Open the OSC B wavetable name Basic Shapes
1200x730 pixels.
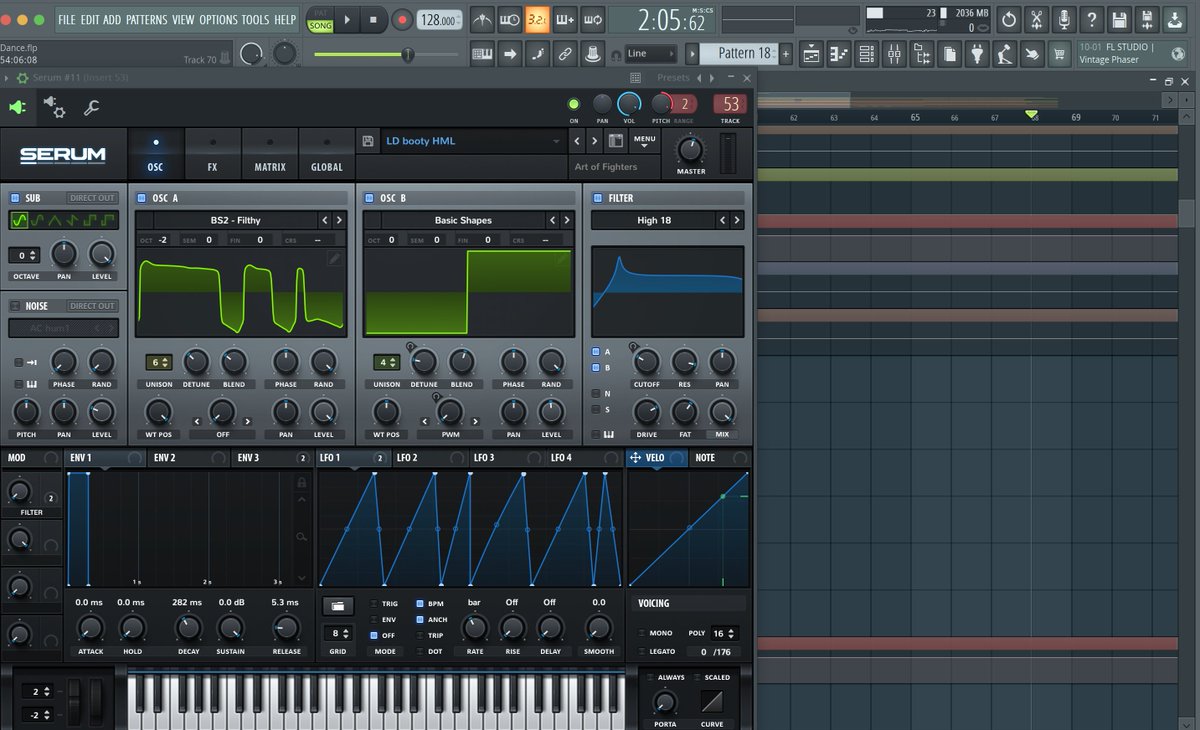tap(462, 220)
